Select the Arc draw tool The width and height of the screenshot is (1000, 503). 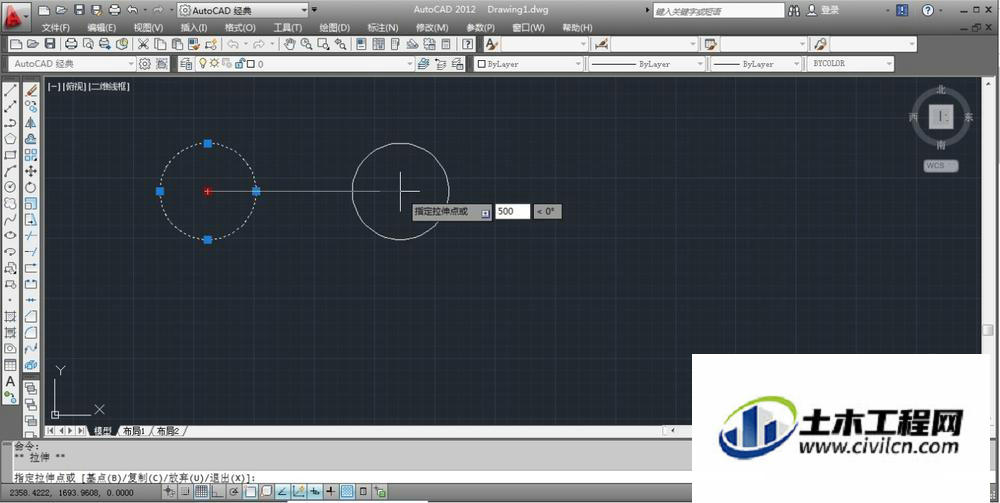tap(10, 171)
